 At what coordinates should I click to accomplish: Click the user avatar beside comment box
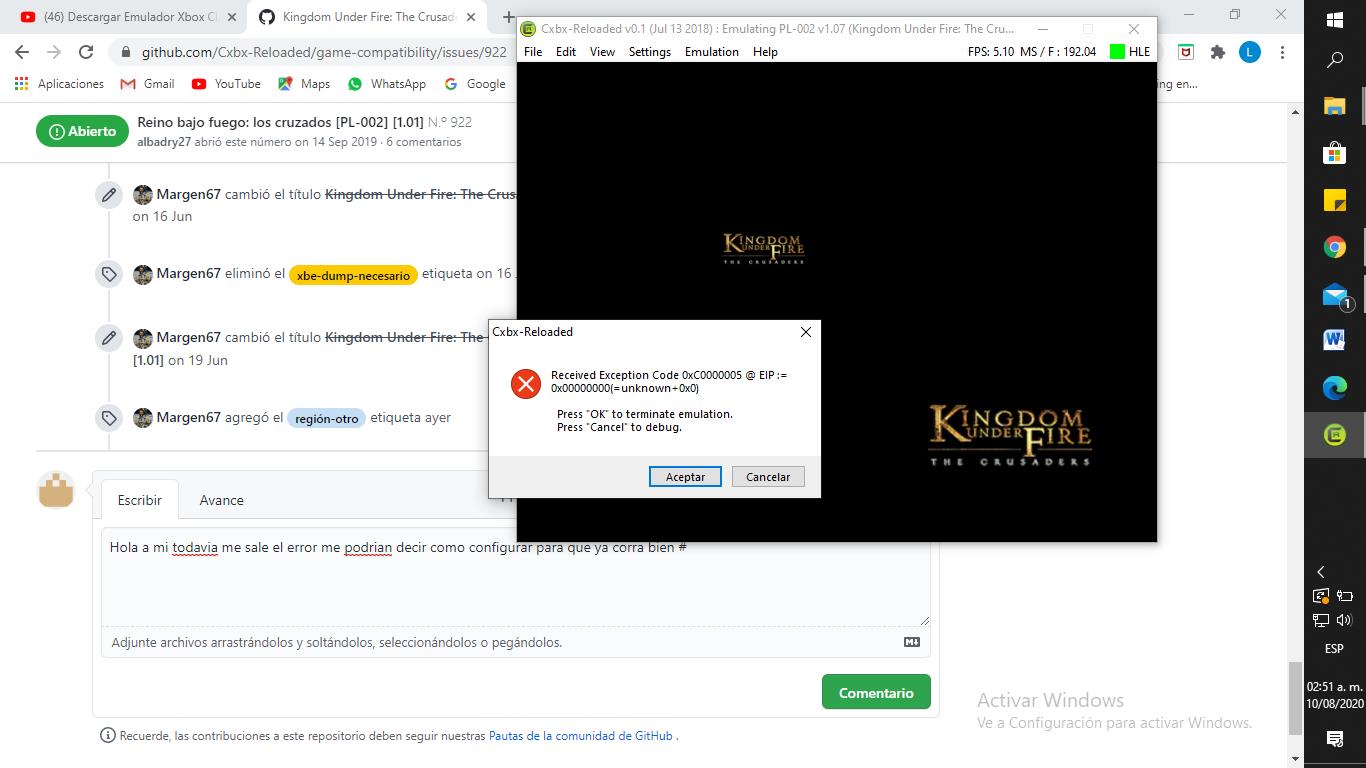(56, 490)
